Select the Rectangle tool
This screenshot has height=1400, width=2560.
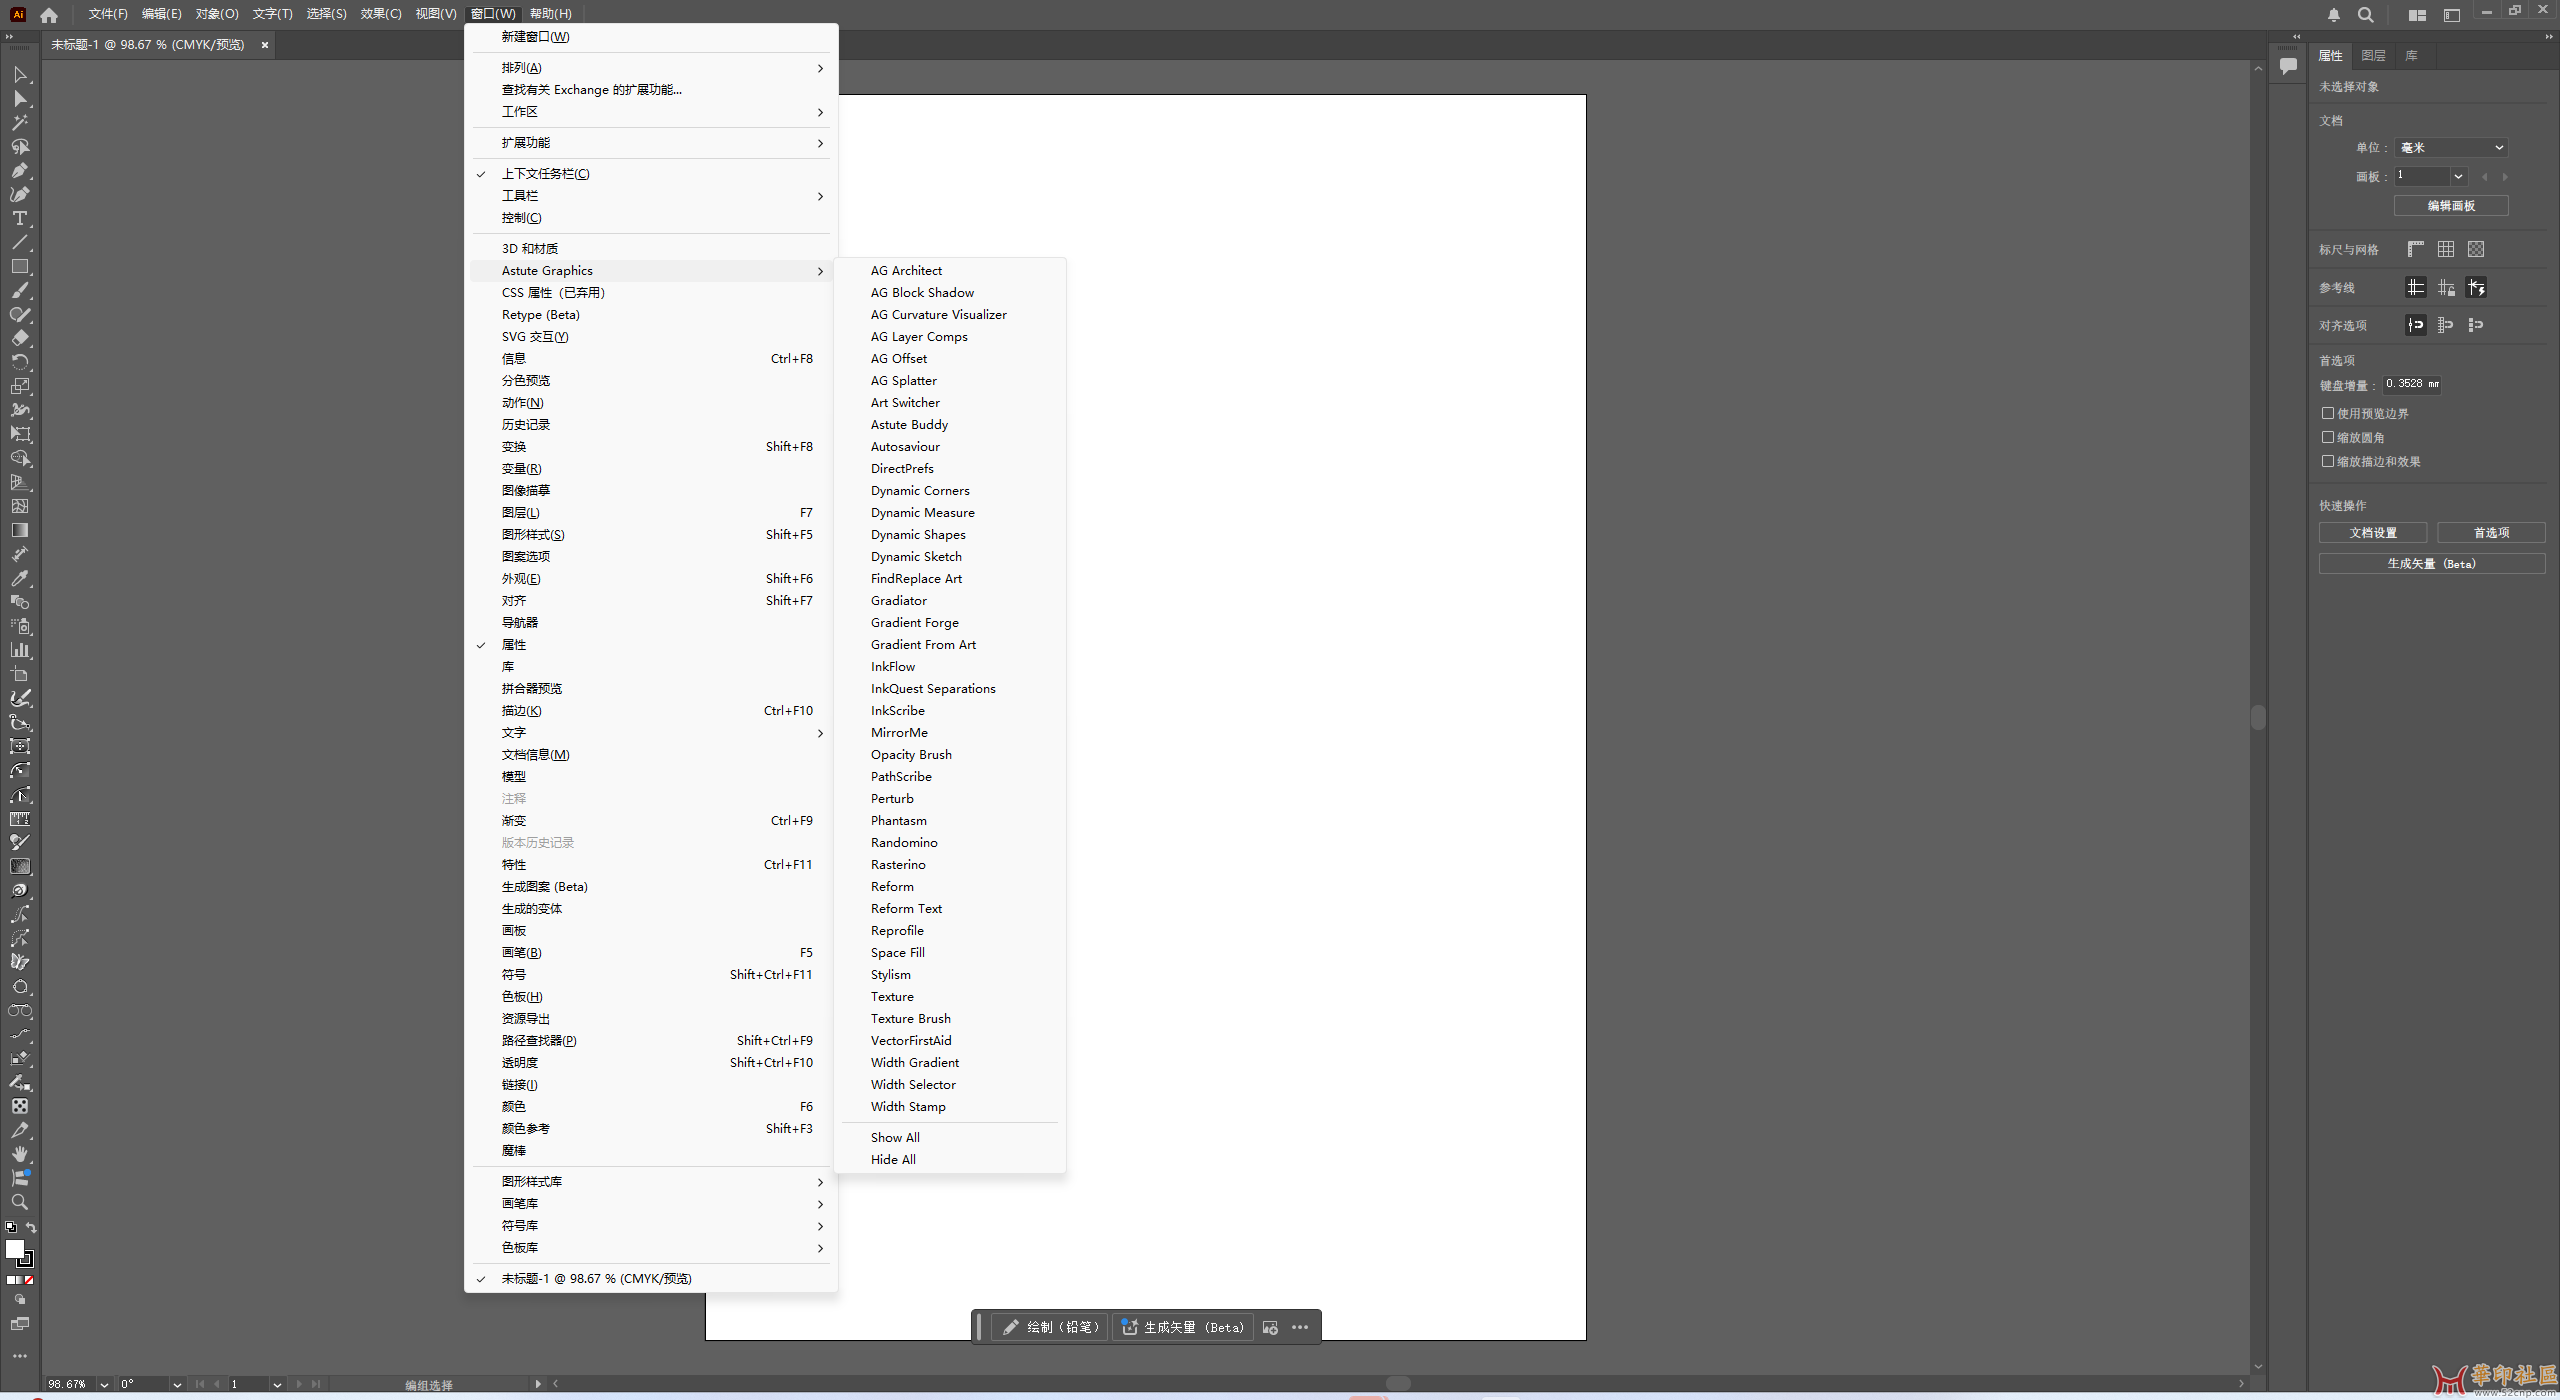(x=20, y=267)
